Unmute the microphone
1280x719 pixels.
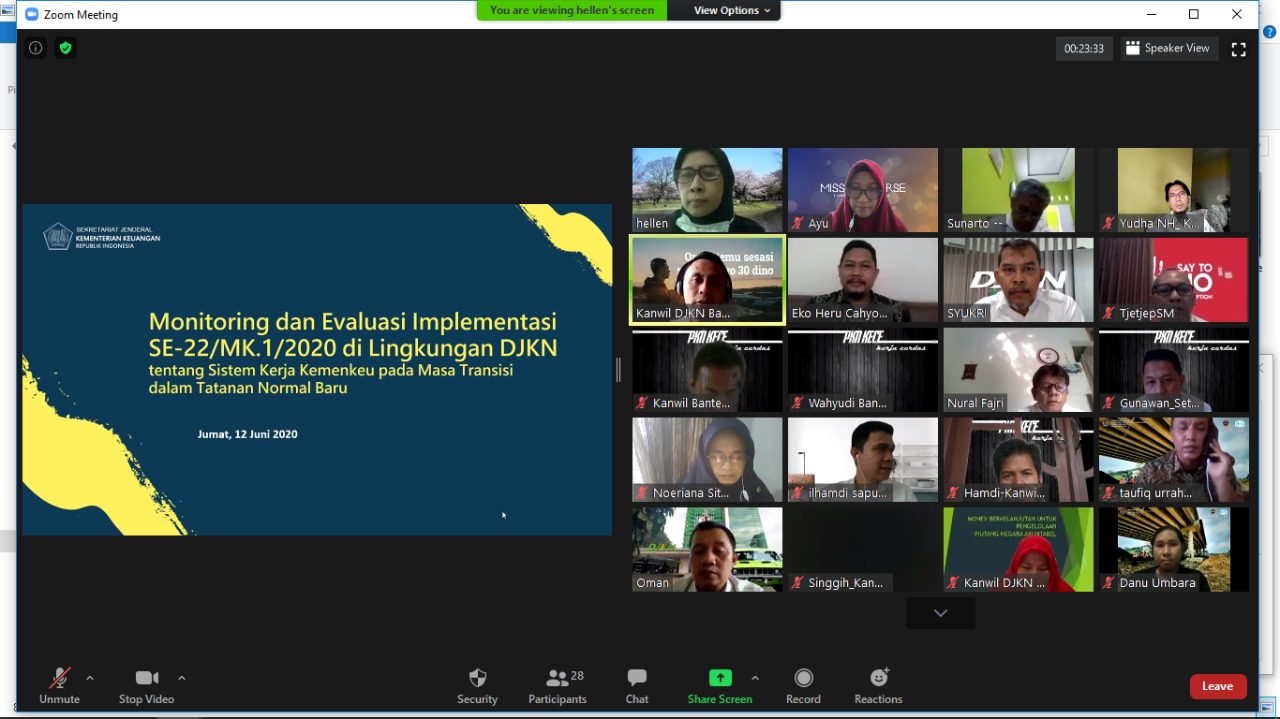[60, 685]
